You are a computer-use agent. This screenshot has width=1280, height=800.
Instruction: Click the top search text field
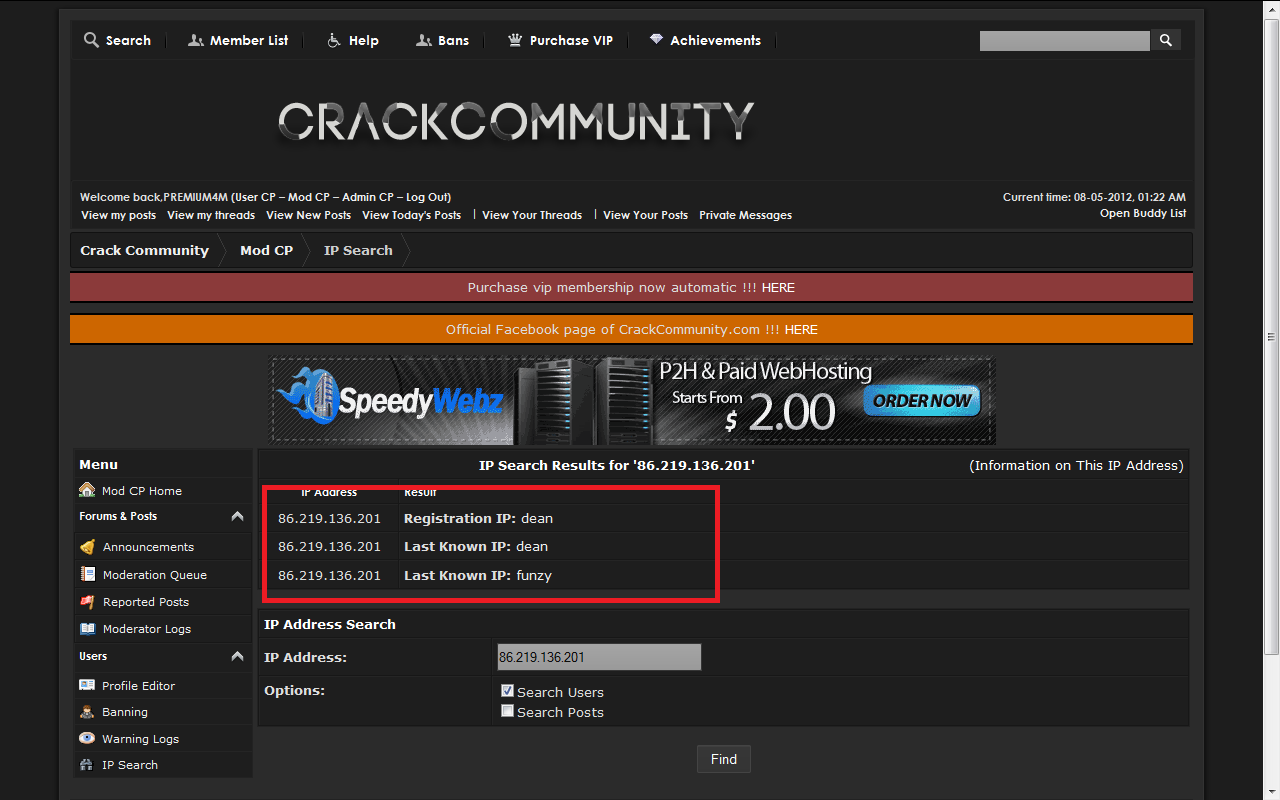1065,40
